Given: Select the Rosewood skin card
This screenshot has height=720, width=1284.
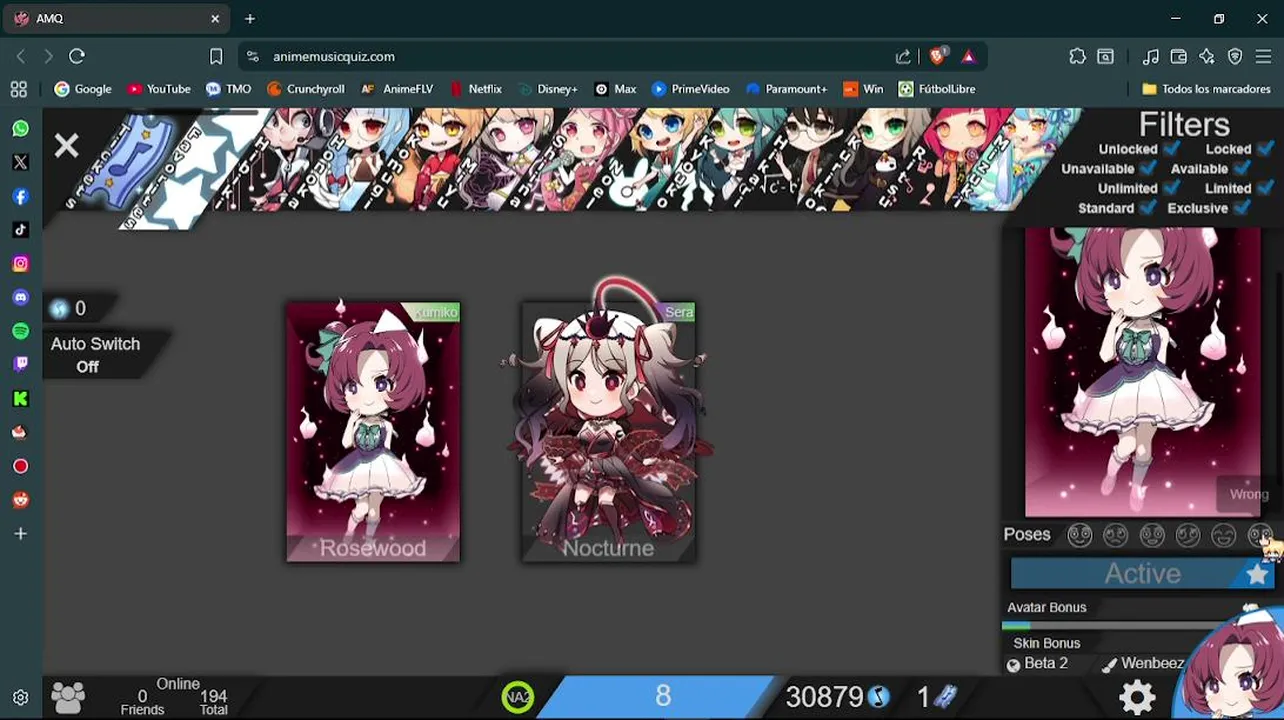Looking at the screenshot, I should tap(373, 432).
